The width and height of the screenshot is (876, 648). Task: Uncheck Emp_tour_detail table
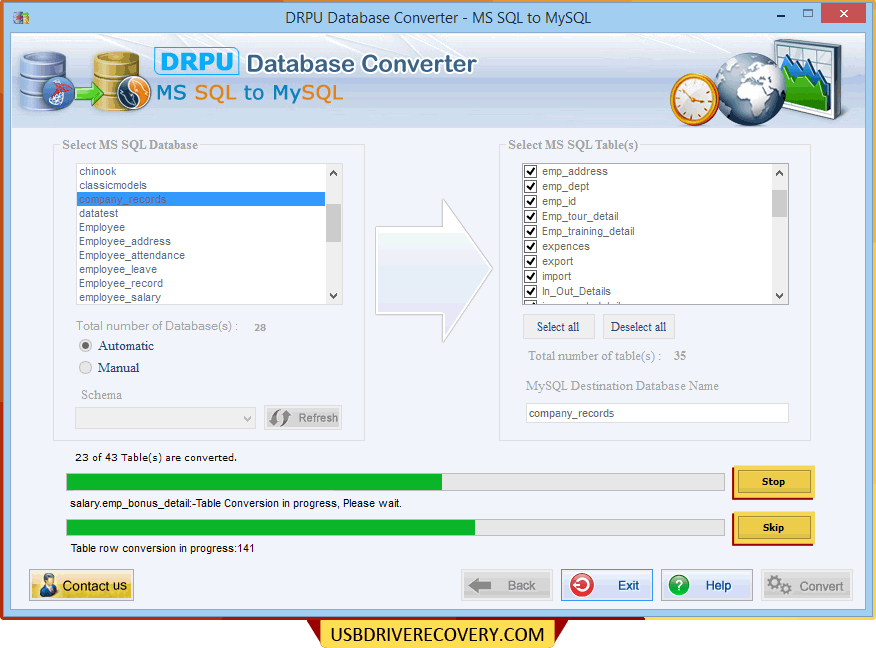pyautogui.click(x=531, y=216)
